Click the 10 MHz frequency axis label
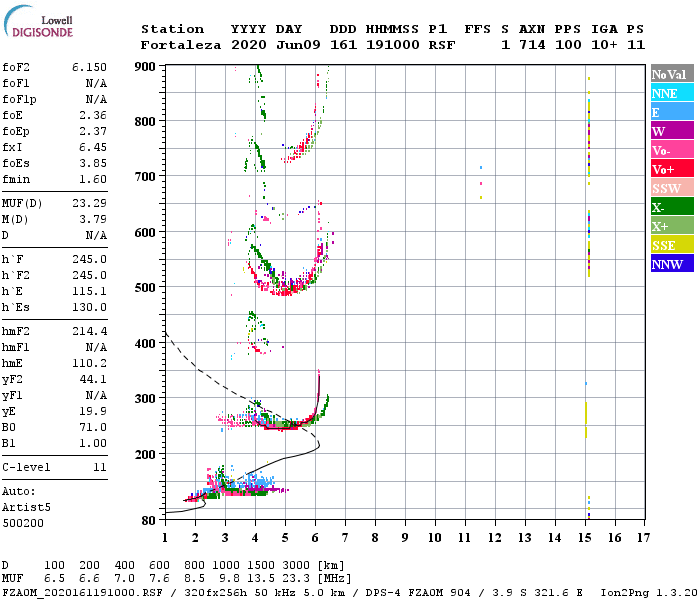700x600 pixels. [435, 538]
